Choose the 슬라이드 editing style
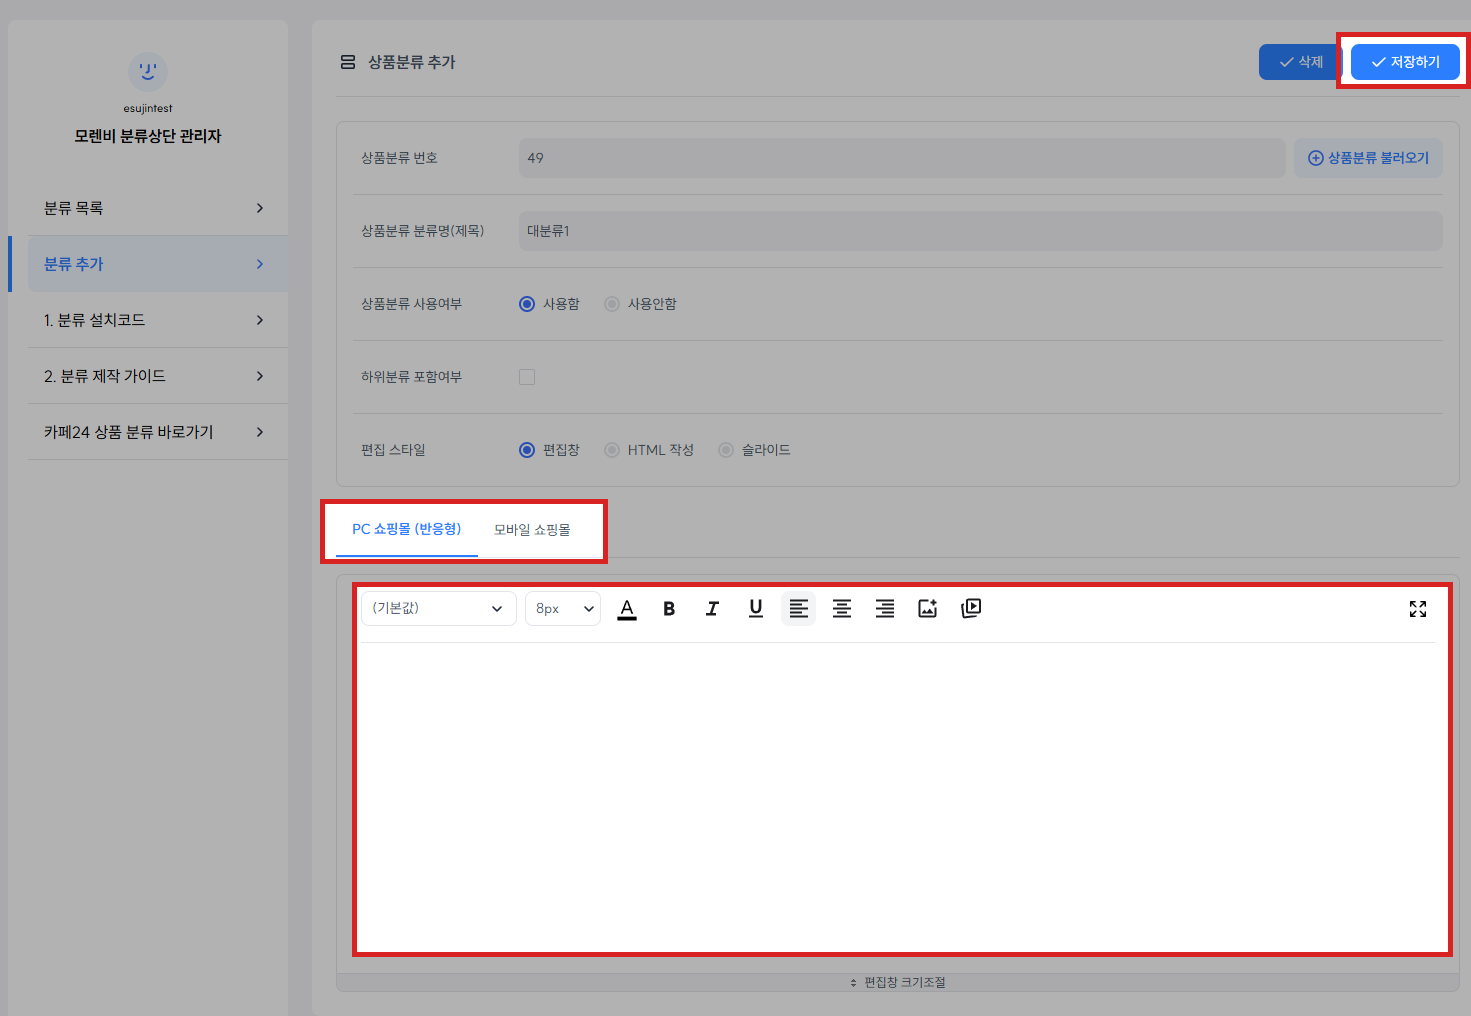Screen dimensions: 1471x1016 (726, 450)
